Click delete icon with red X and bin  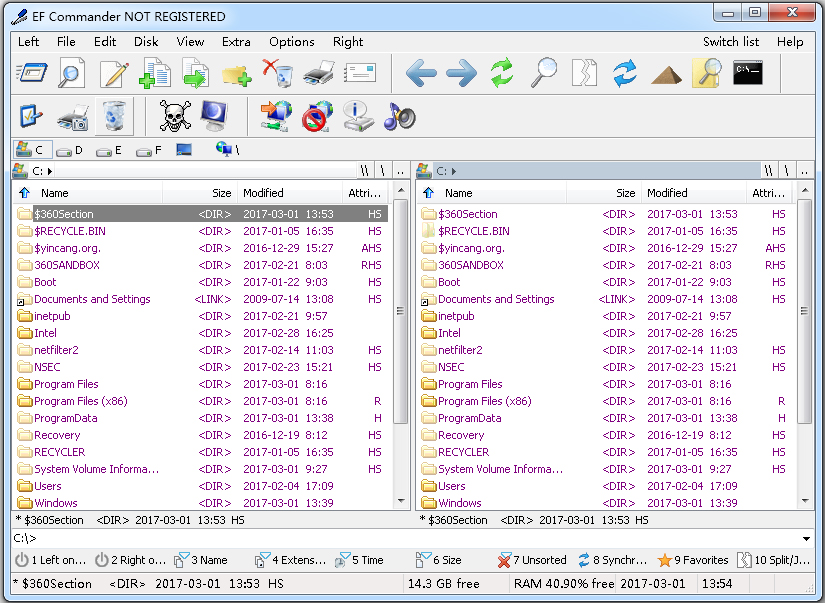(x=277, y=73)
